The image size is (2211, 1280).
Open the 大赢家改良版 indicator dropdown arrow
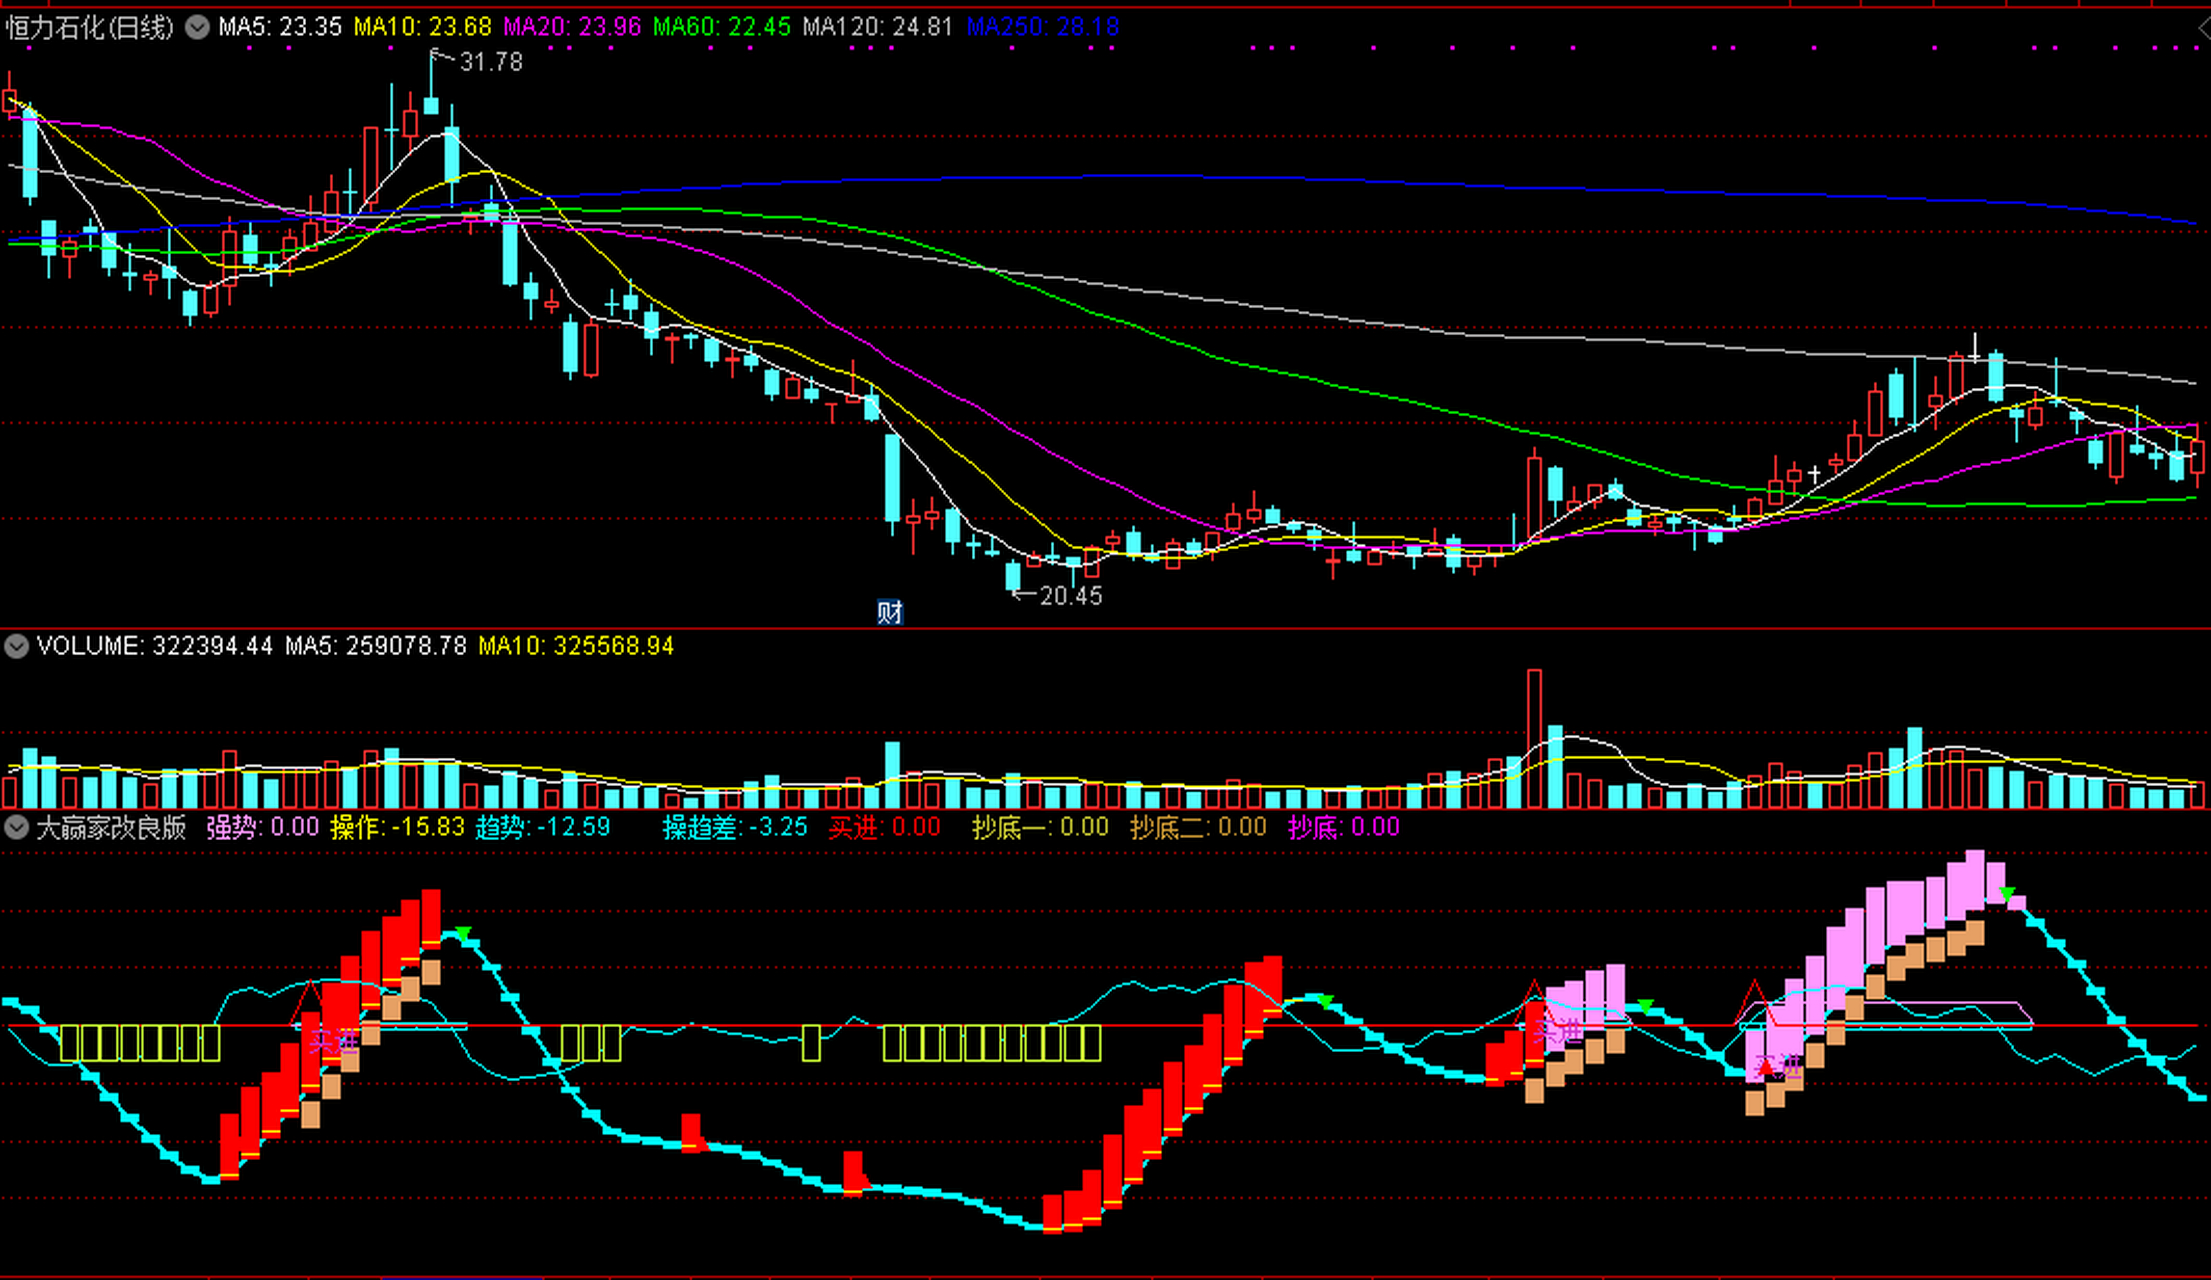coord(16,827)
